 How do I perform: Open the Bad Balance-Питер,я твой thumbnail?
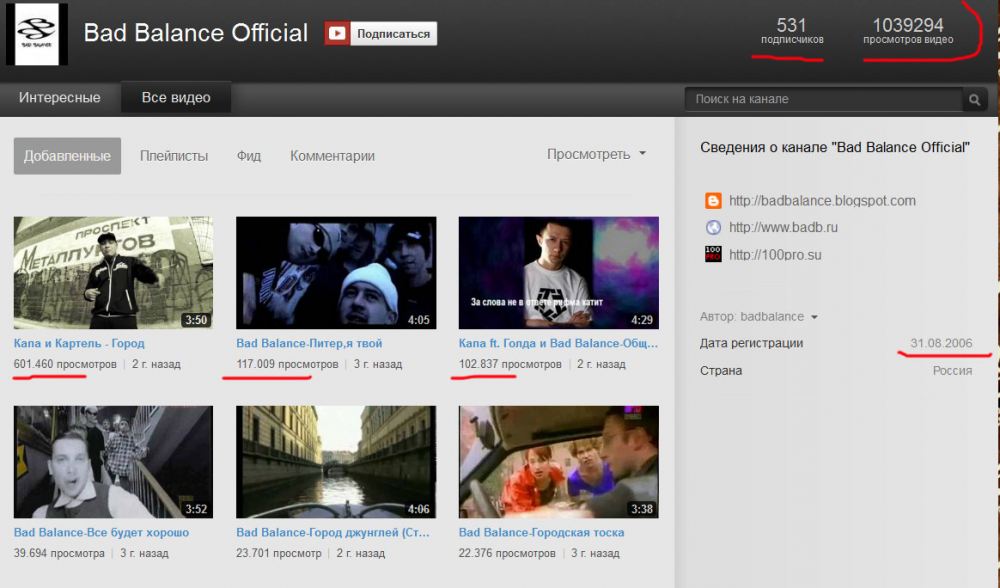pos(336,273)
